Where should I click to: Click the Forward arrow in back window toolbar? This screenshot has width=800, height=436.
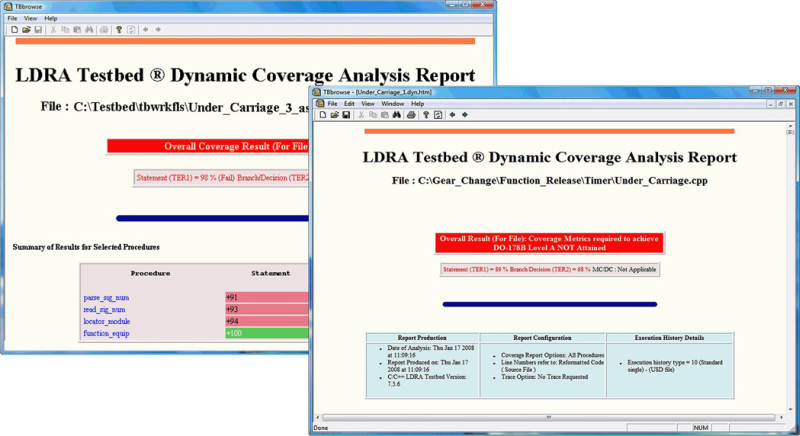158,30
